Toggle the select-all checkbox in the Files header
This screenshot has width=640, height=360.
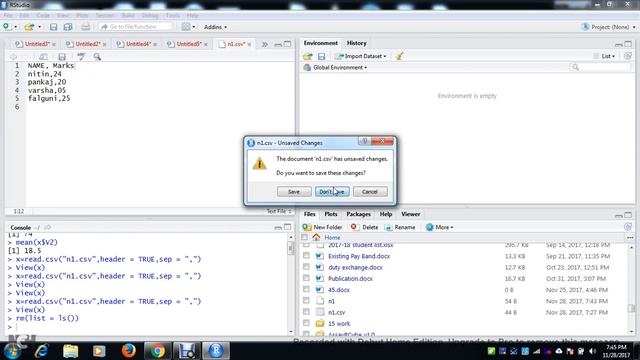(x=304, y=238)
